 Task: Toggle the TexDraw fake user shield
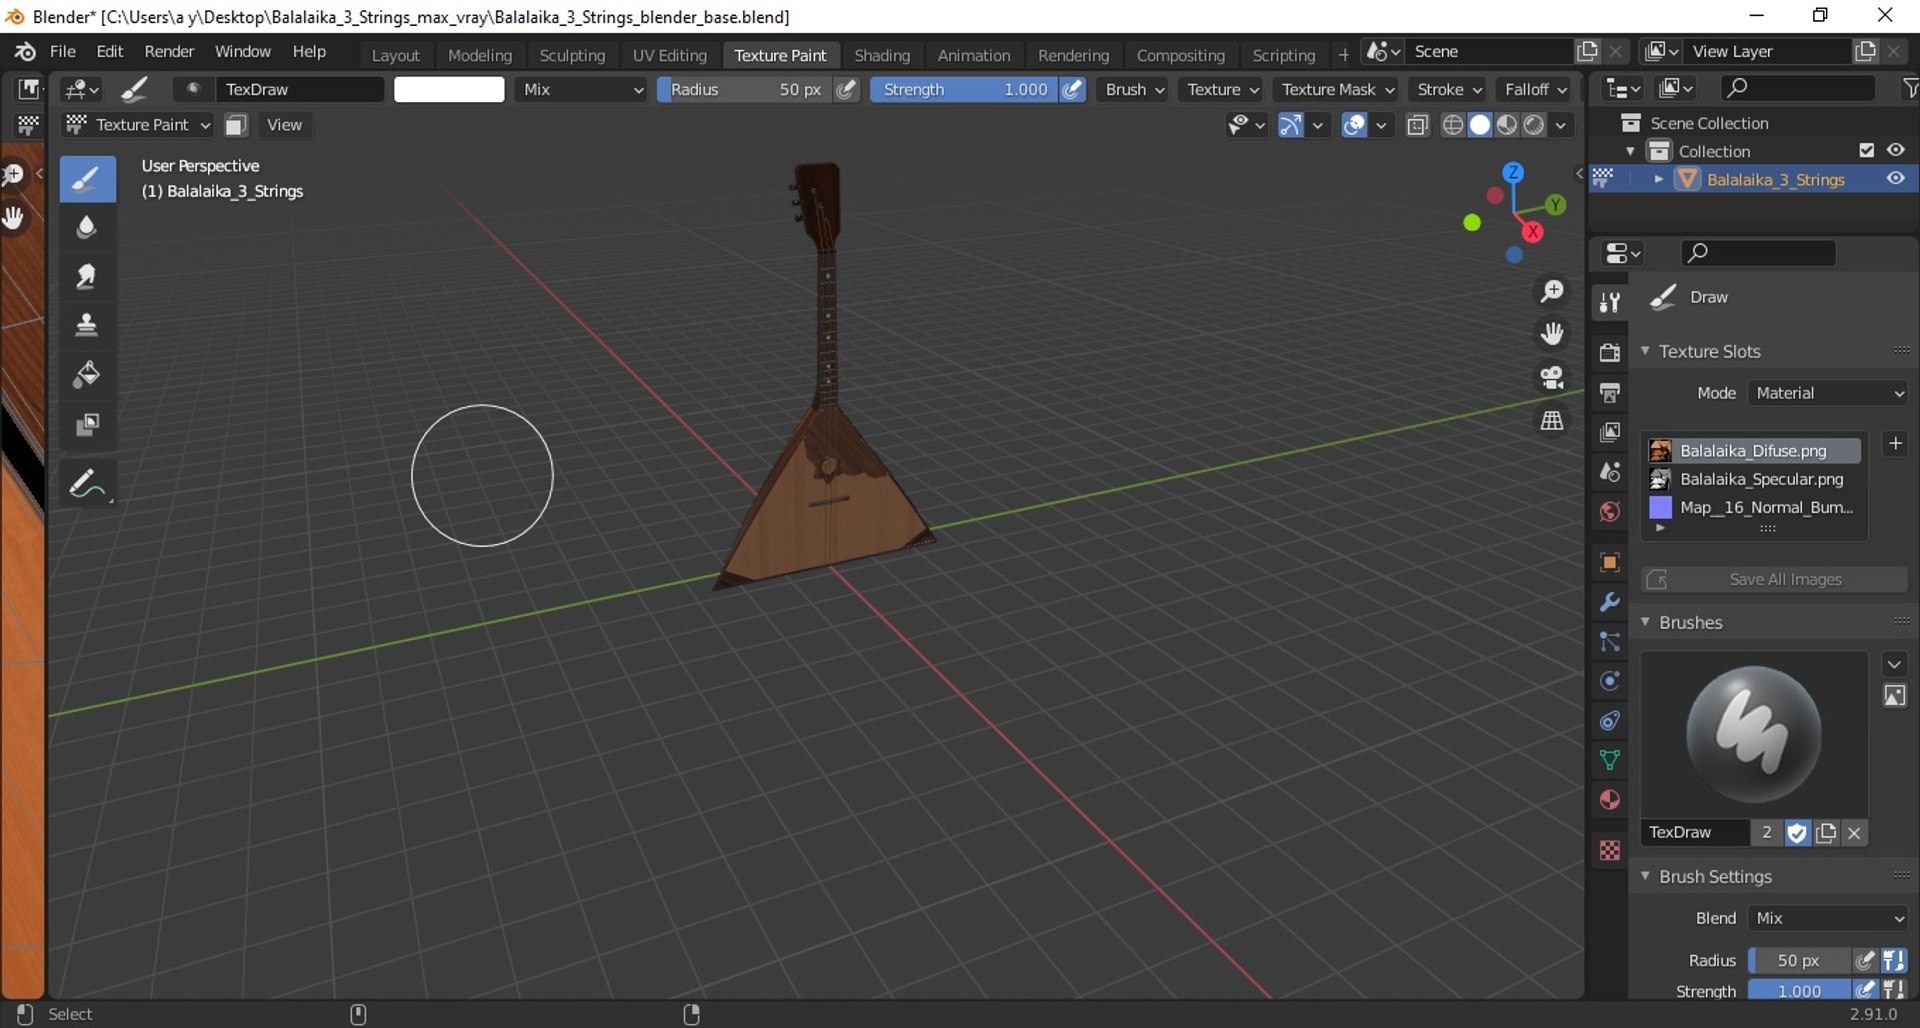pyautogui.click(x=1797, y=833)
